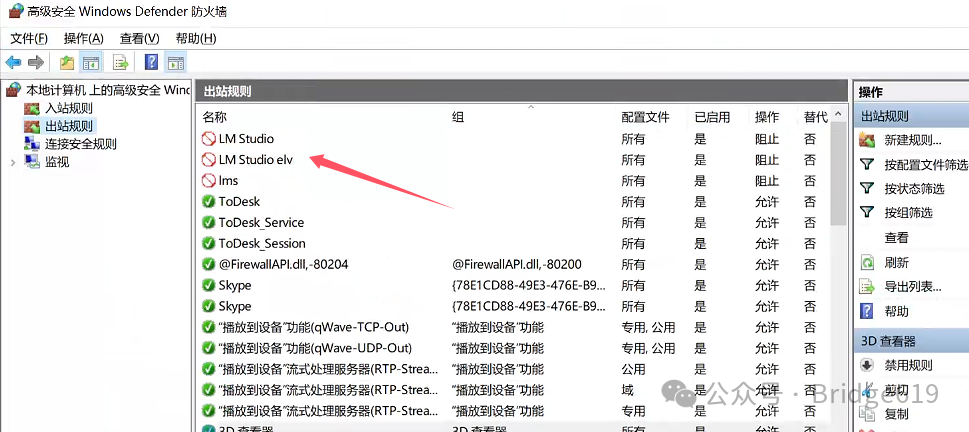The width and height of the screenshot is (969, 432).
Task: Click 刷新 action text
Action: coord(897,263)
